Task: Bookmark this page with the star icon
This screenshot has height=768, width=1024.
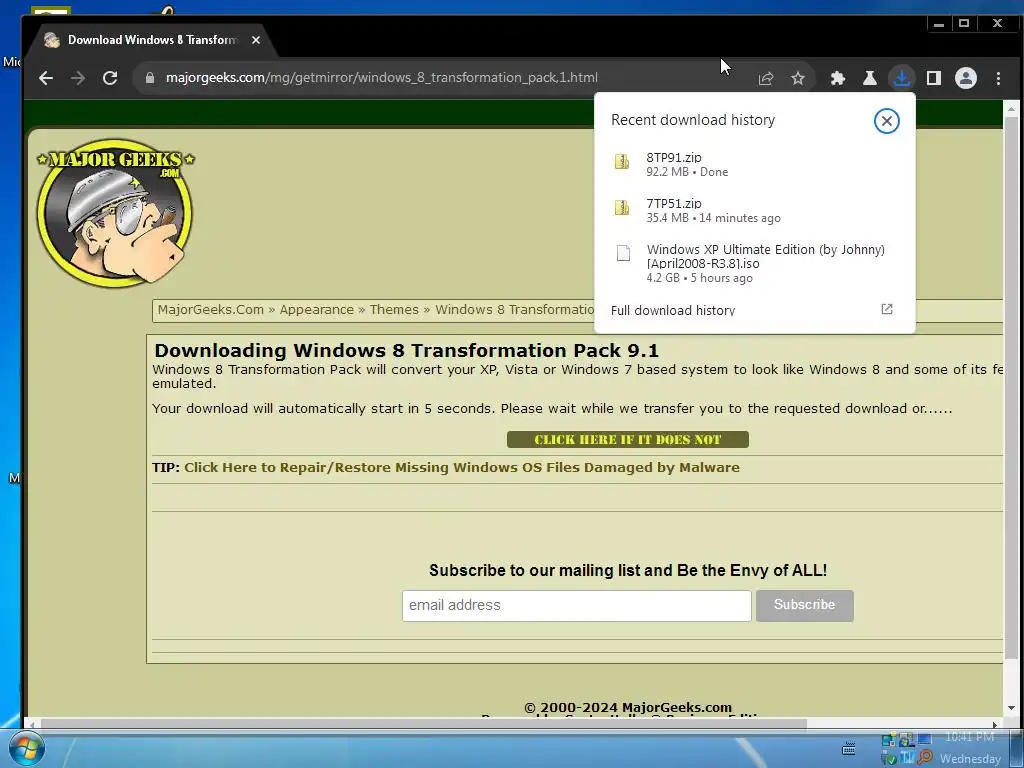Action: click(797, 78)
